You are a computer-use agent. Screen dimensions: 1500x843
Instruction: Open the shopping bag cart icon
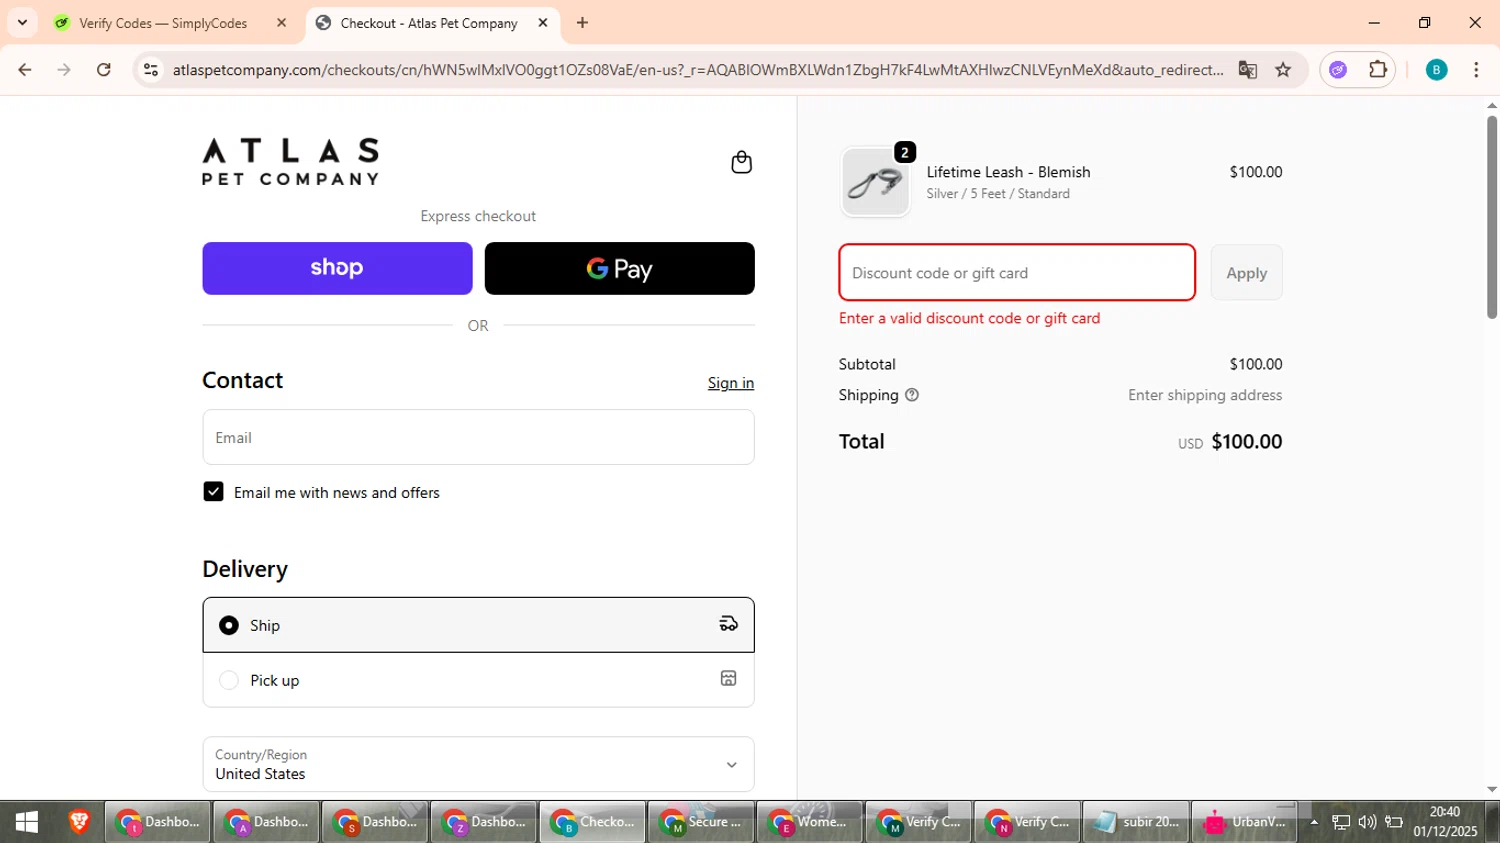pos(741,162)
